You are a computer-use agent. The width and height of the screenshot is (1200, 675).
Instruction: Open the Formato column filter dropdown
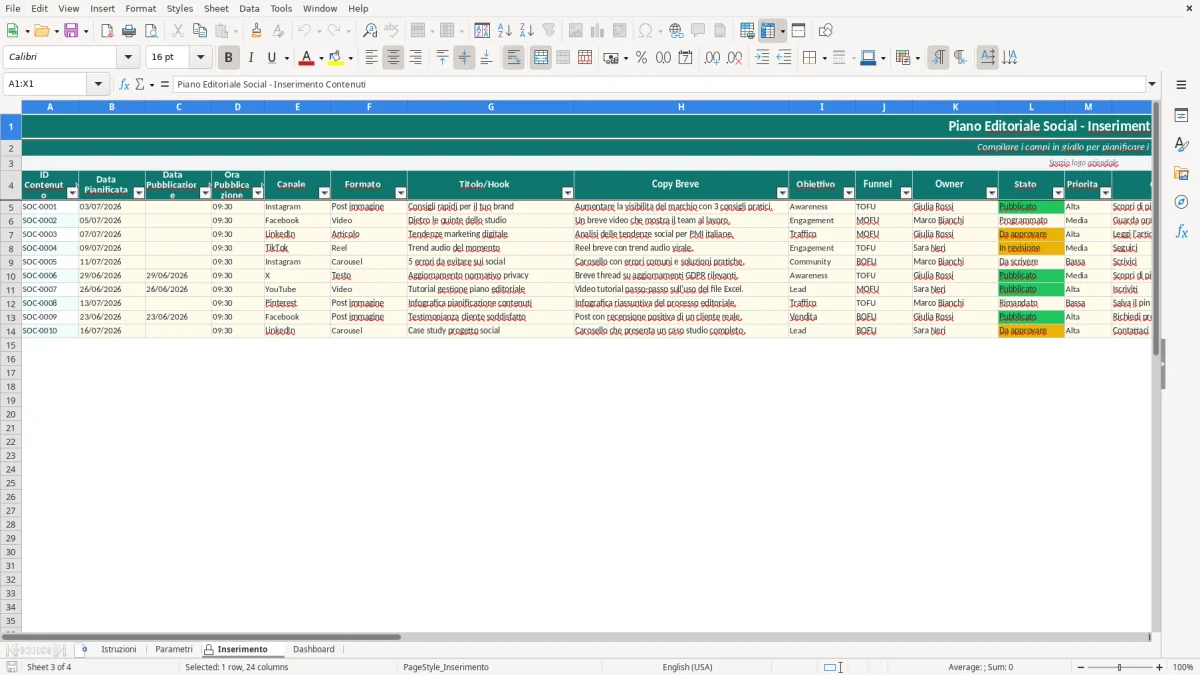coord(401,193)
